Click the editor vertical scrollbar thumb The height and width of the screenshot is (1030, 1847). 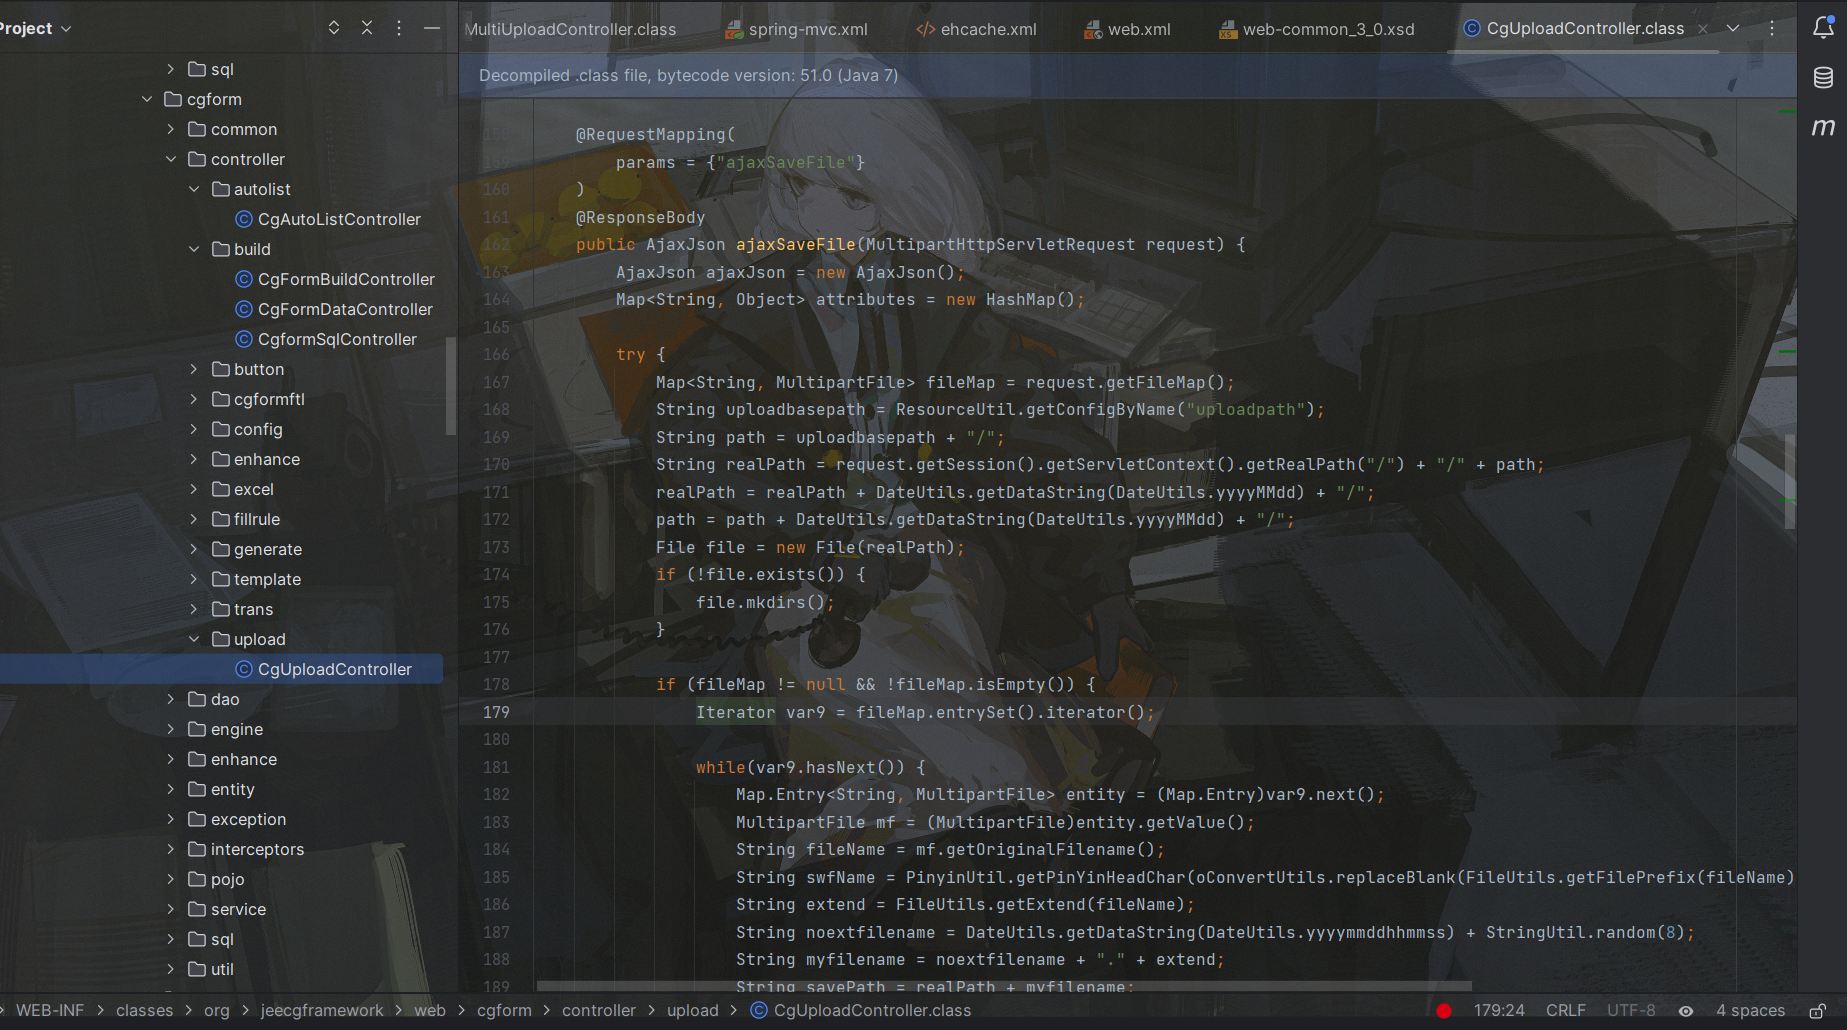click(x=1790, y=481)
